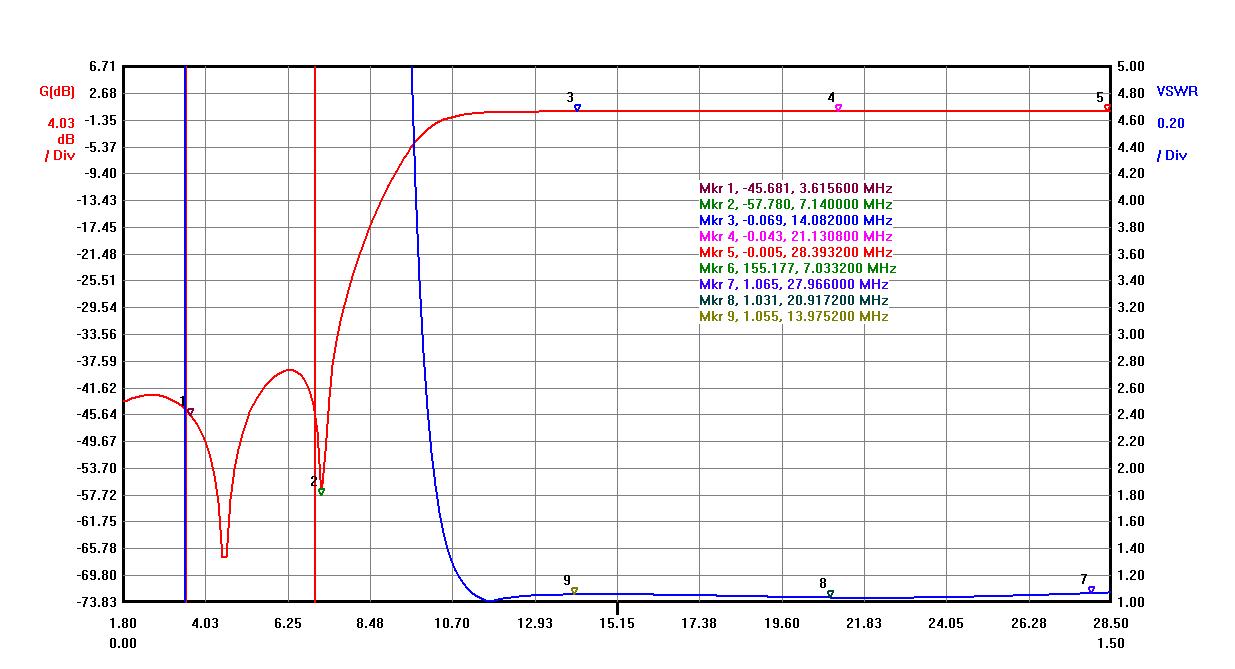Click the Mkr 6 legend entry showing 155.177
1235x669 pixels.
click(x=797, y=268)
